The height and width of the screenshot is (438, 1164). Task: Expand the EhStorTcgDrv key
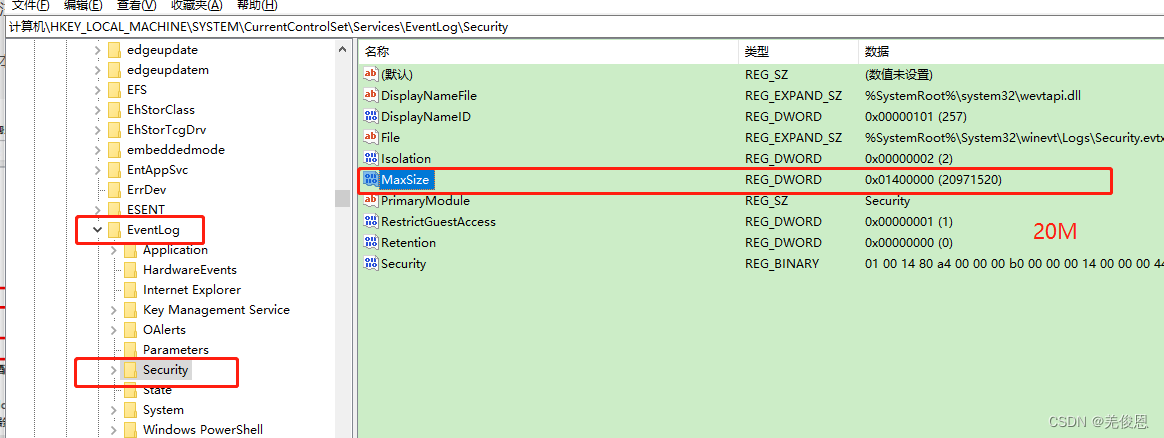[97, 130]
